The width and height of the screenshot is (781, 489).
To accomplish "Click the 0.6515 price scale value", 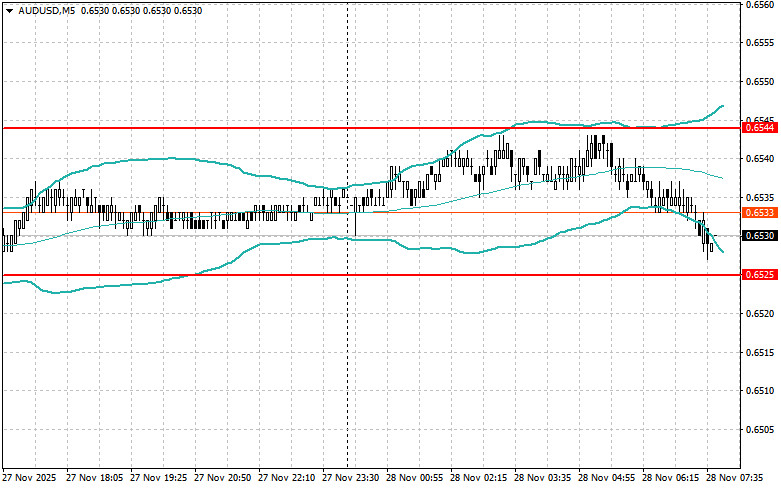I will (x=760, y=353).
